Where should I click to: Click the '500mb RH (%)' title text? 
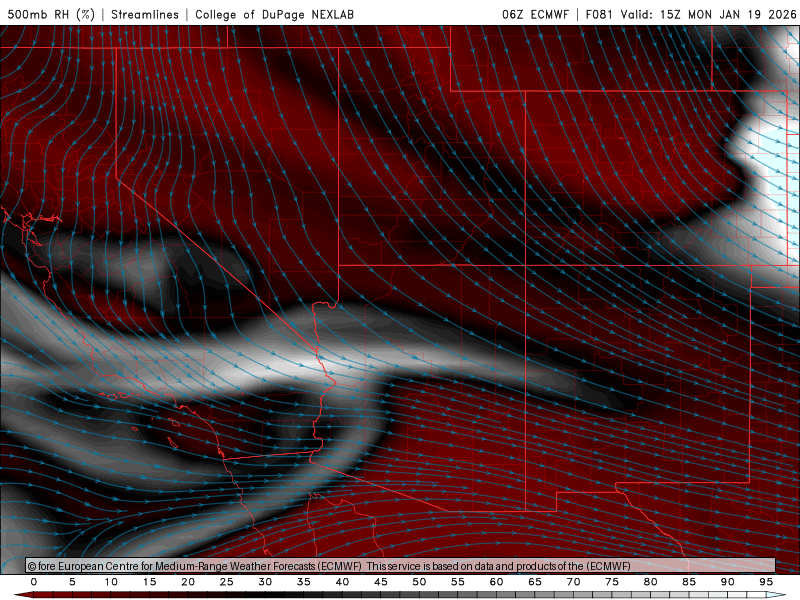click(x=51, y=14)
